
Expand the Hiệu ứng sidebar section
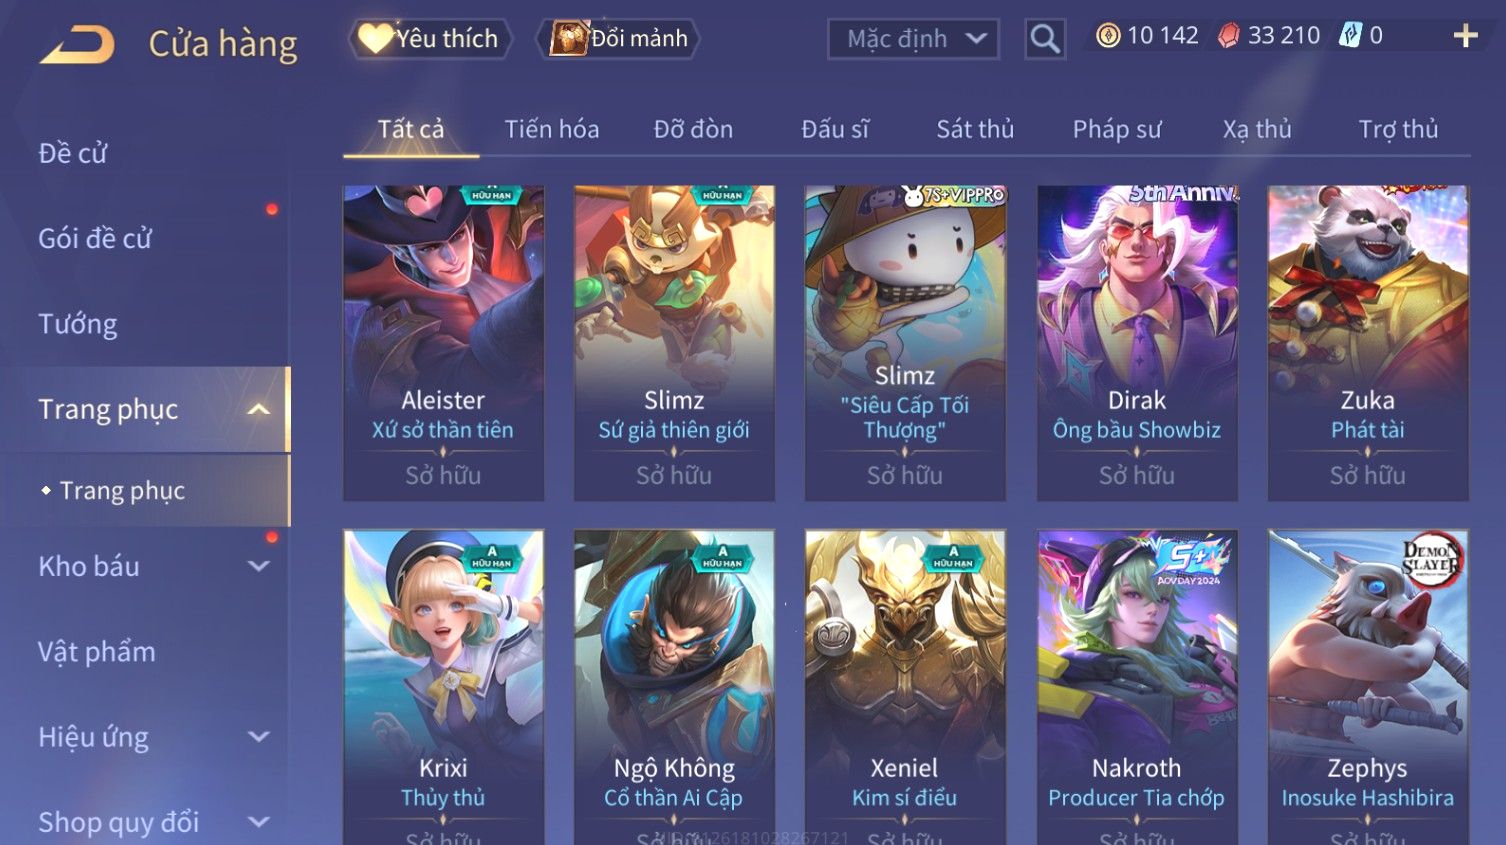(259, 737)
